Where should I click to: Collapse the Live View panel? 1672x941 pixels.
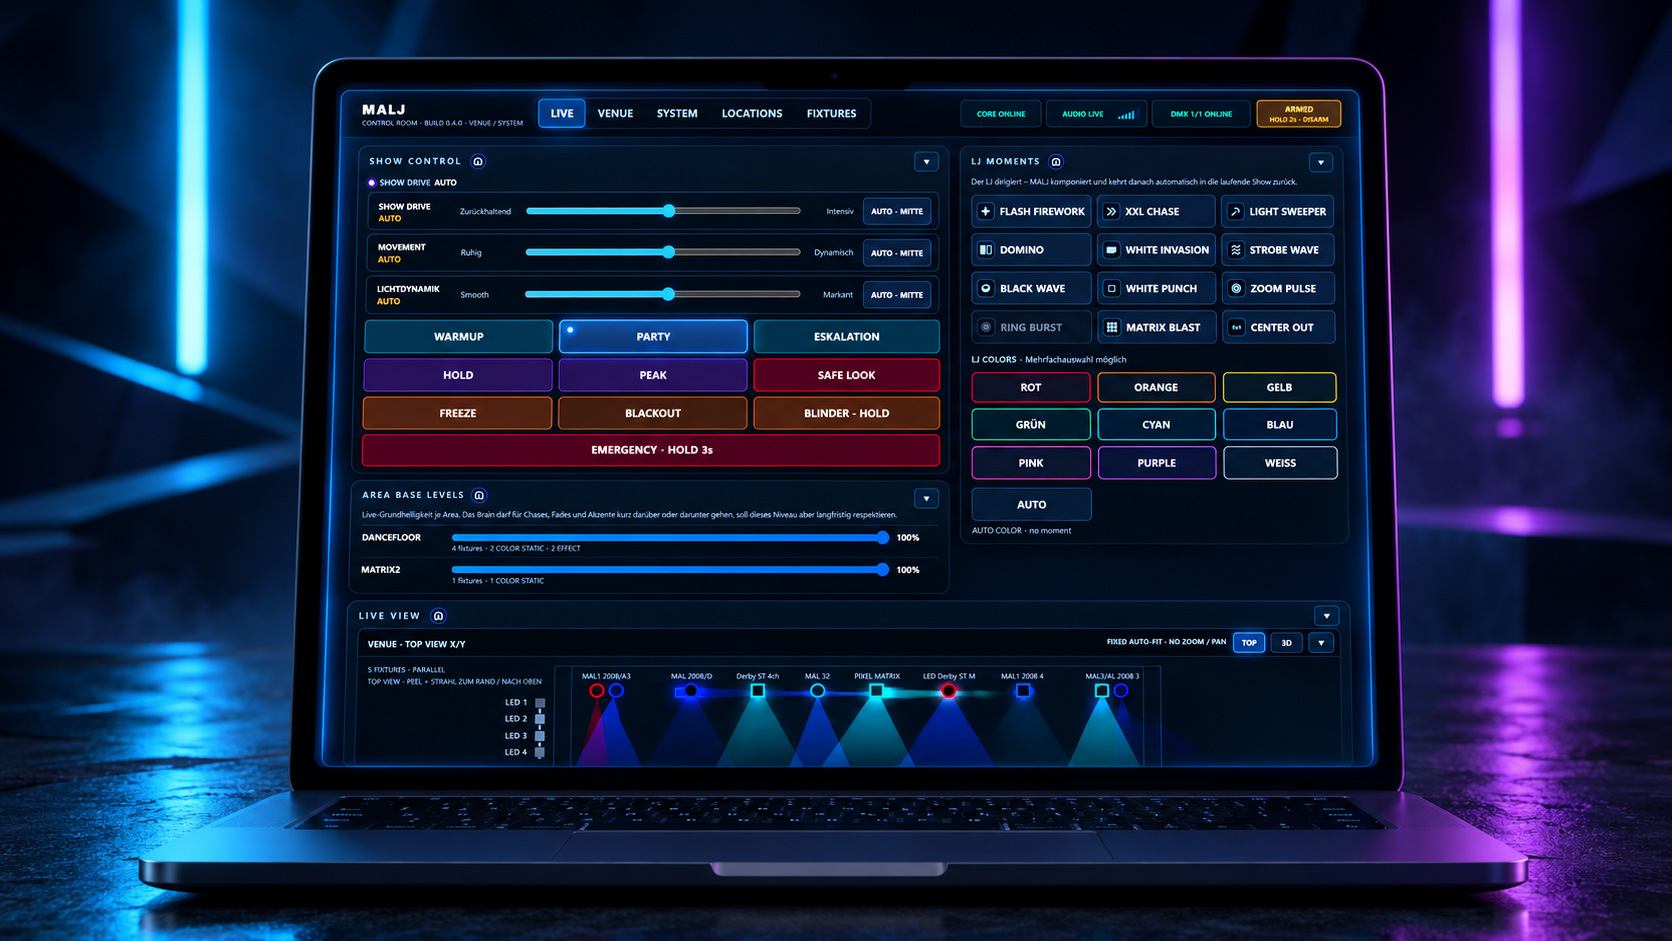tap(1327, 616)
